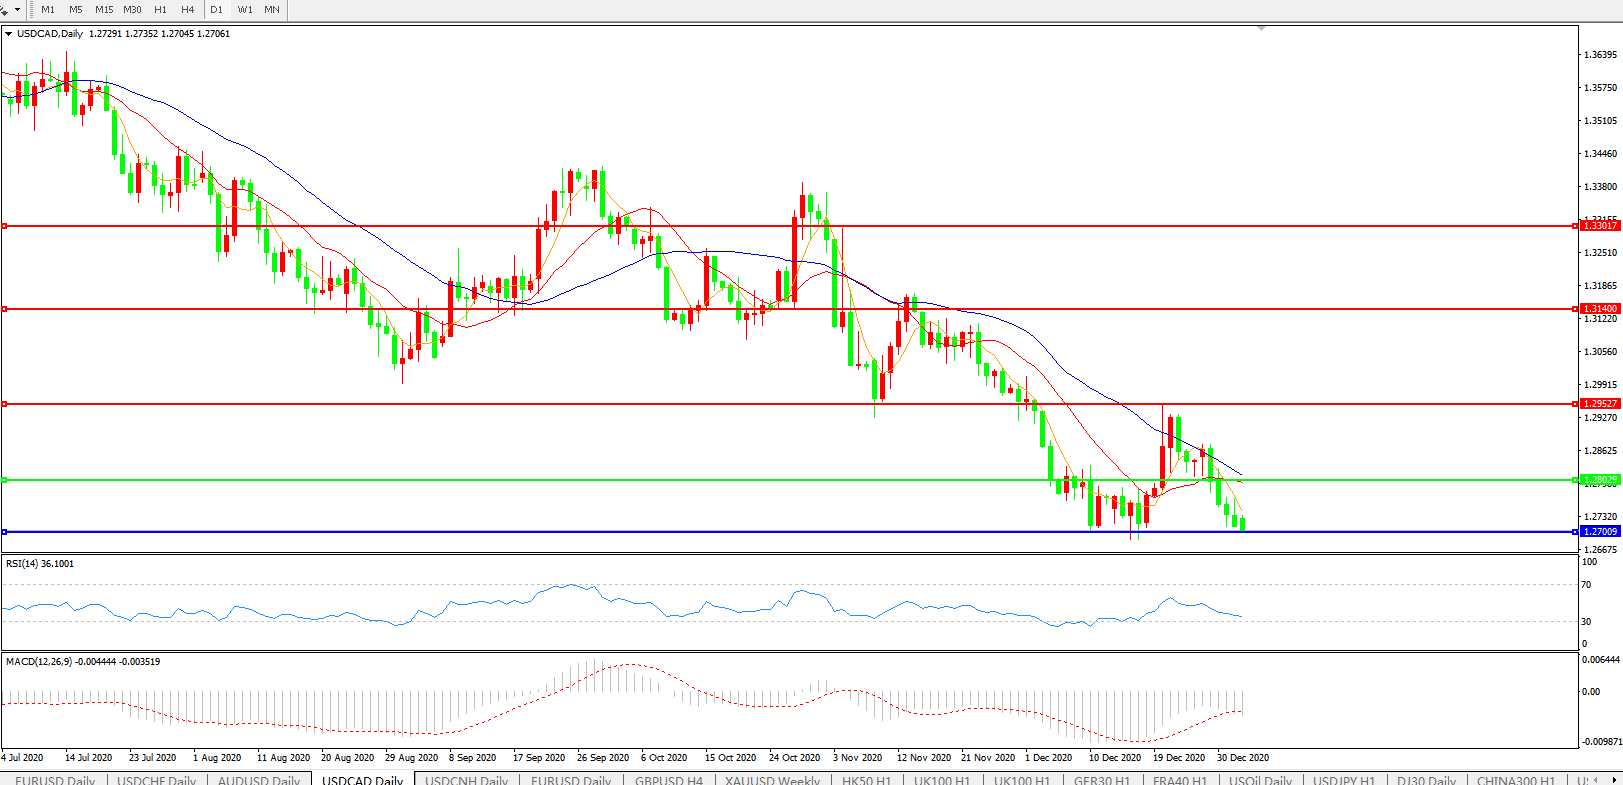Choose the M15 timeframe button
This screenshot has width=1623, height=785.
pyautogui.click(x=104, y=9)
